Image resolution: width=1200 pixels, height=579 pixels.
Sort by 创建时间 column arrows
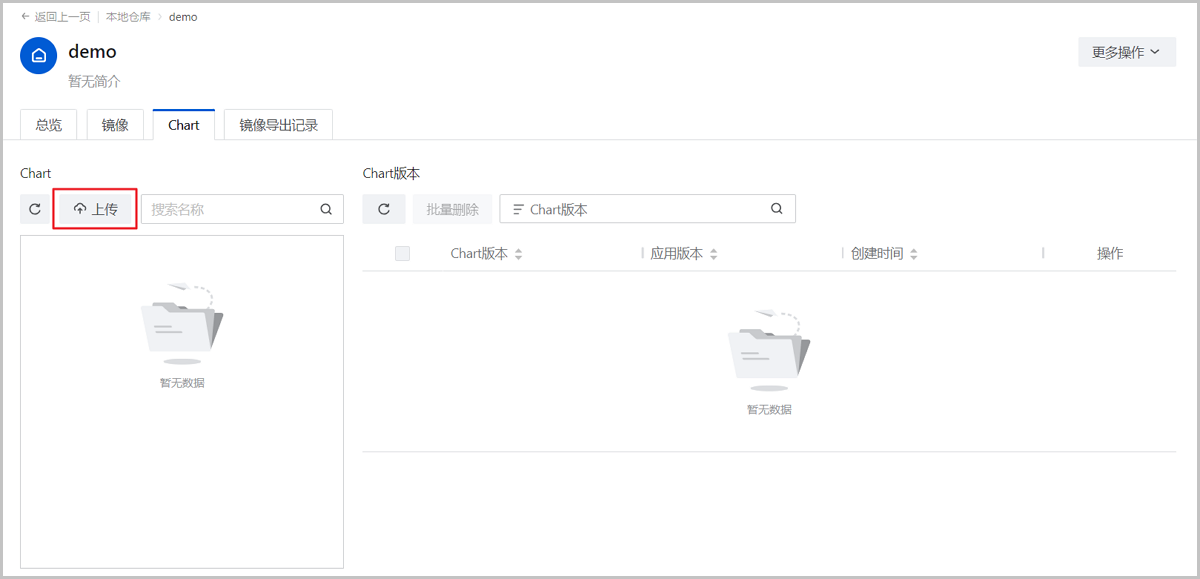pos(914,254)
